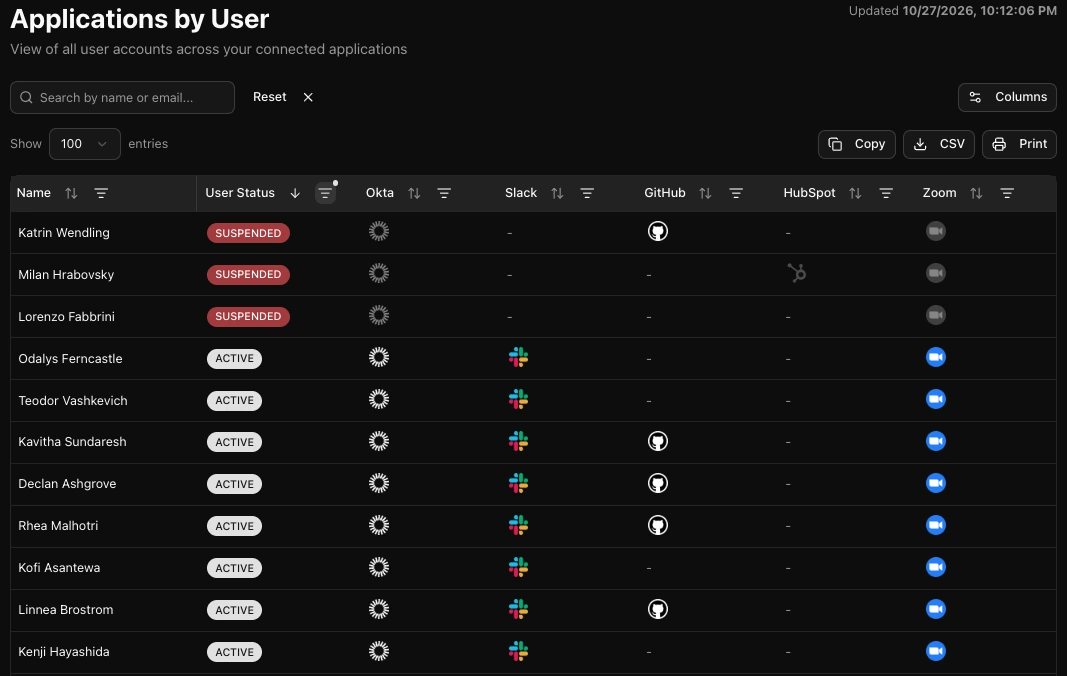1067x676 pixels.
Task: Open the Okta column filter
Action: 444,193
